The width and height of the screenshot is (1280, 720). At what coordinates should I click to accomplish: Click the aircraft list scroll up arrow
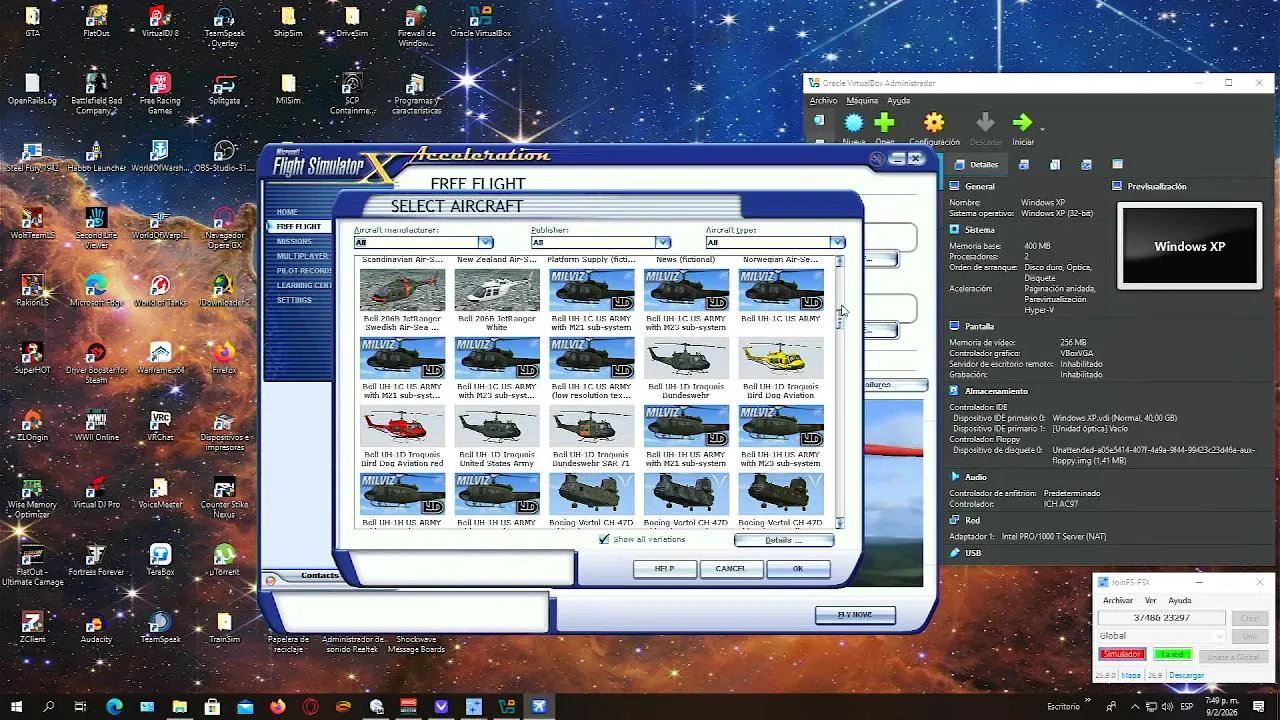839,261
